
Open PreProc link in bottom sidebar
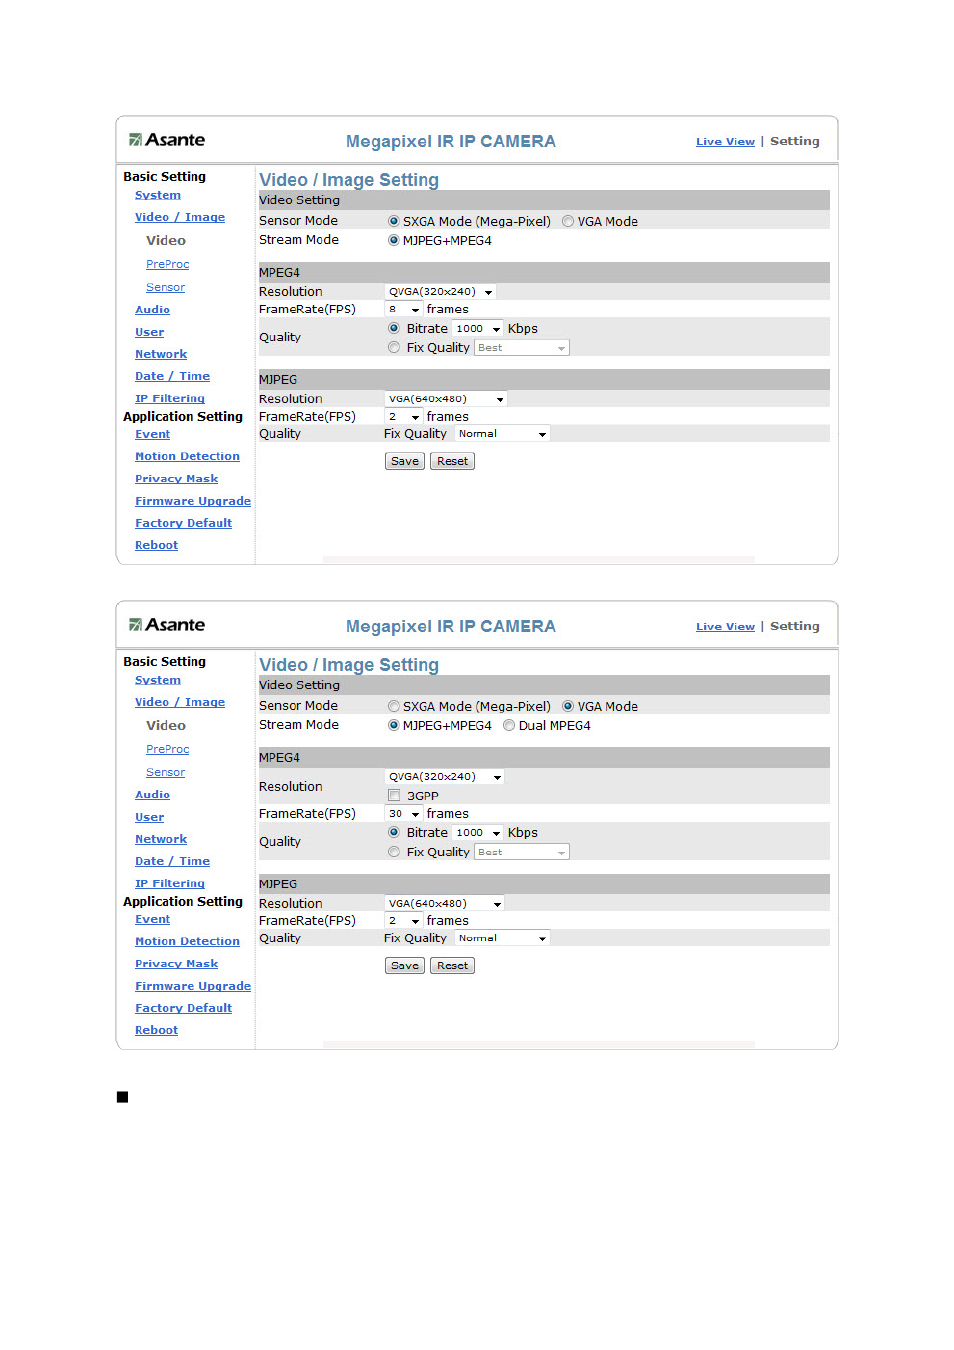coord(167,749)
